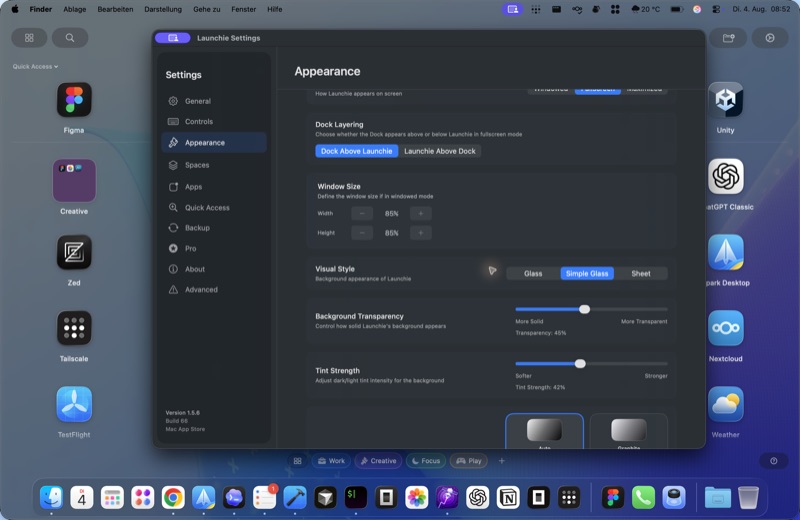Decrease the window Width percentage

tap(362, 213)
